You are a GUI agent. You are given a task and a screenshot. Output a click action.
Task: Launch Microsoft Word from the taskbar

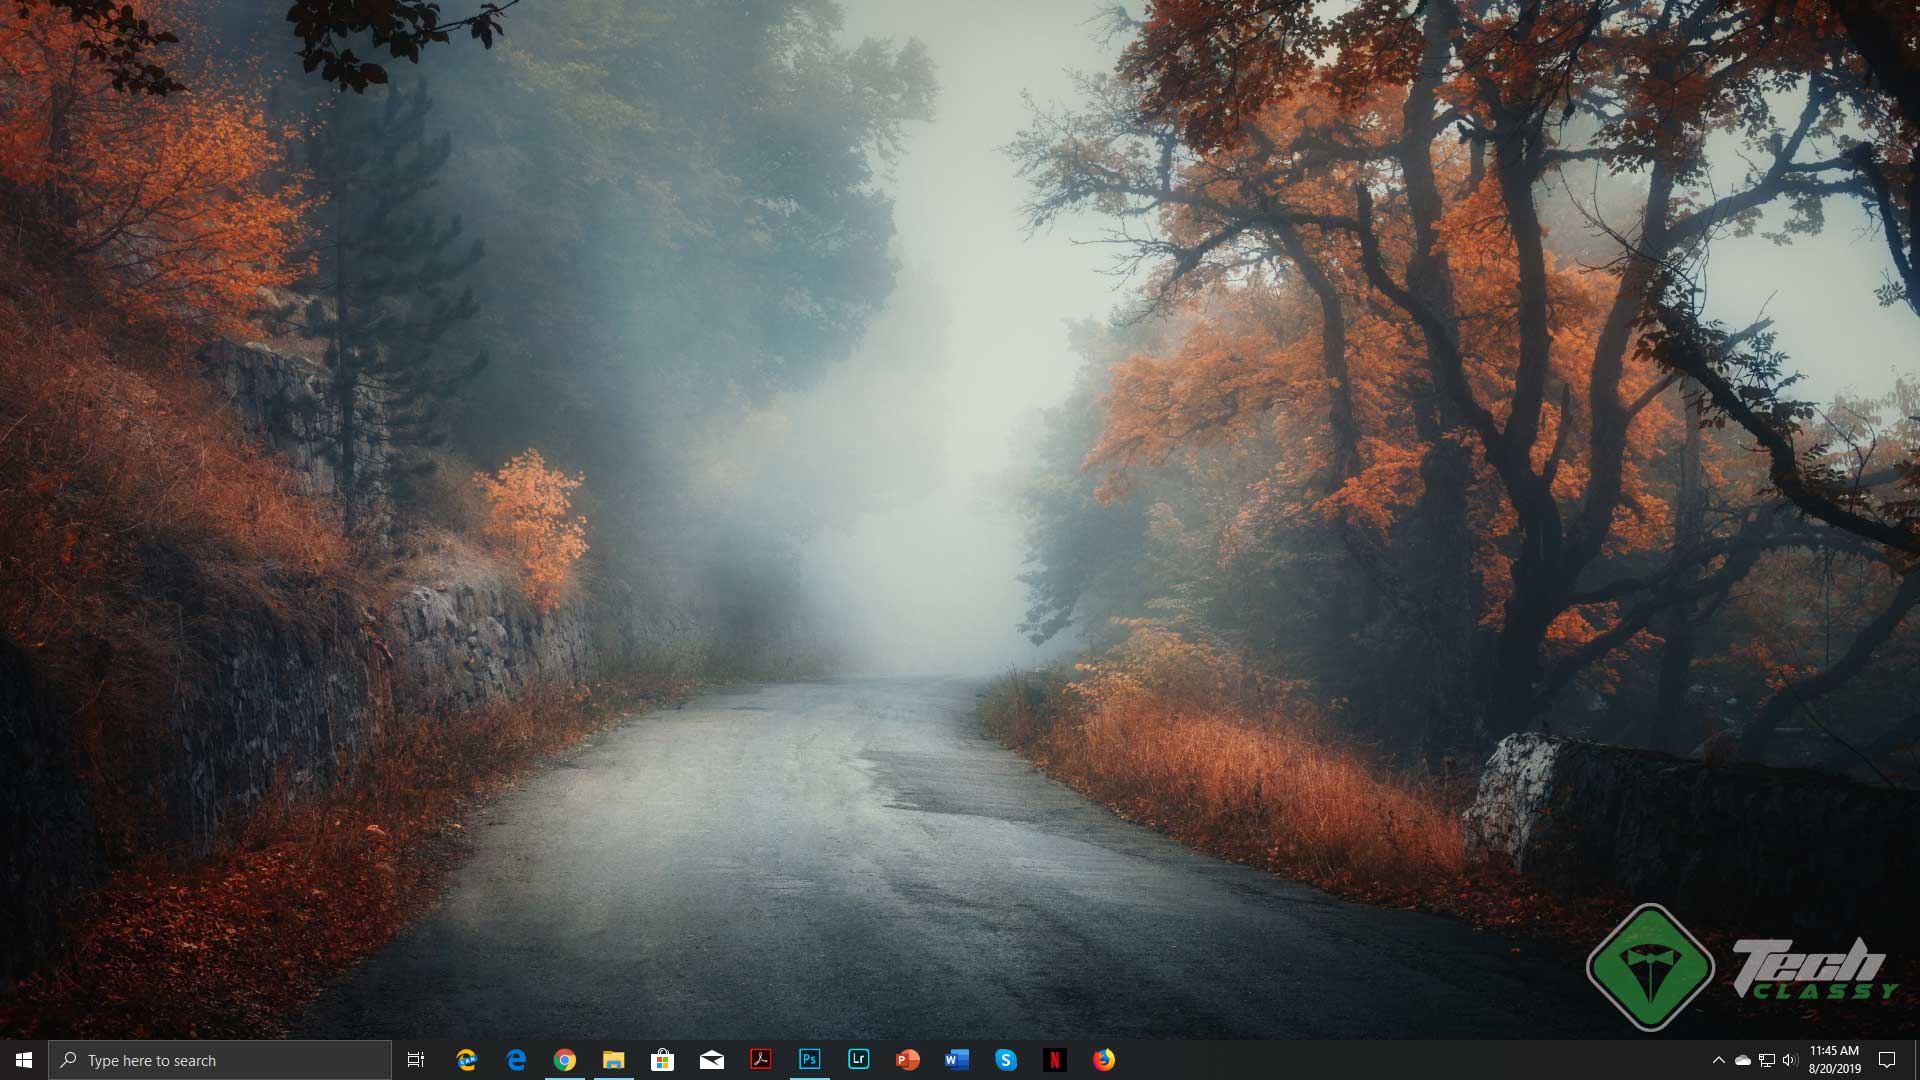(956, 1060)
